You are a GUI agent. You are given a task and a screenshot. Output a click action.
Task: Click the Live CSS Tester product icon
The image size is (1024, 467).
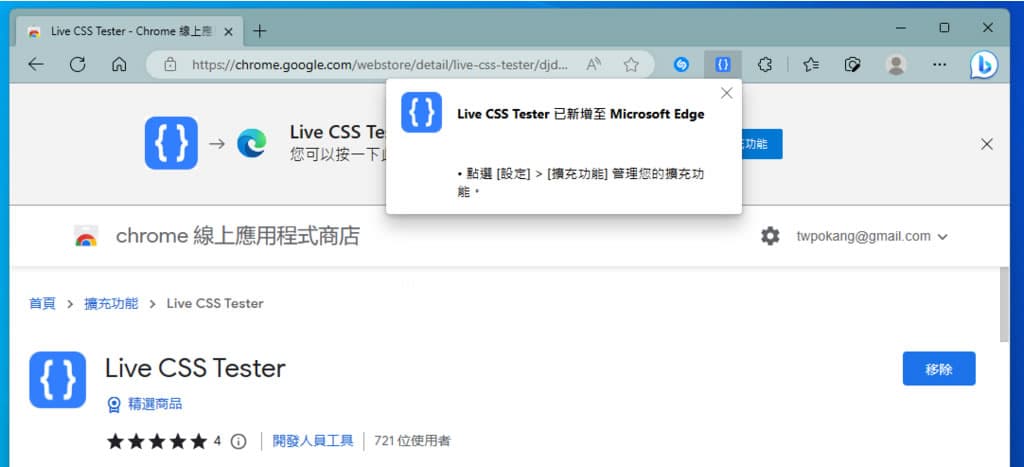(57, 379)
